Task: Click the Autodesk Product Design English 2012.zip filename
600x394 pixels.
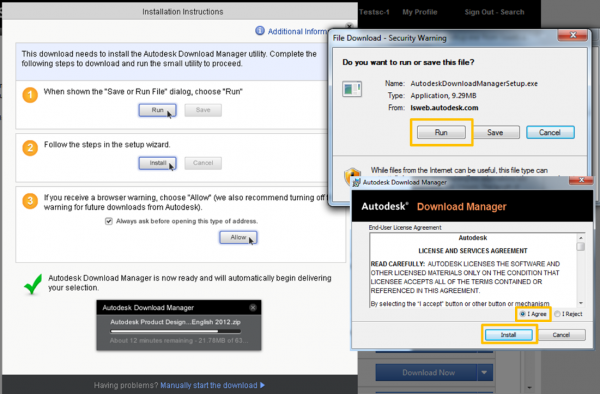Action: tap(176, 322)
